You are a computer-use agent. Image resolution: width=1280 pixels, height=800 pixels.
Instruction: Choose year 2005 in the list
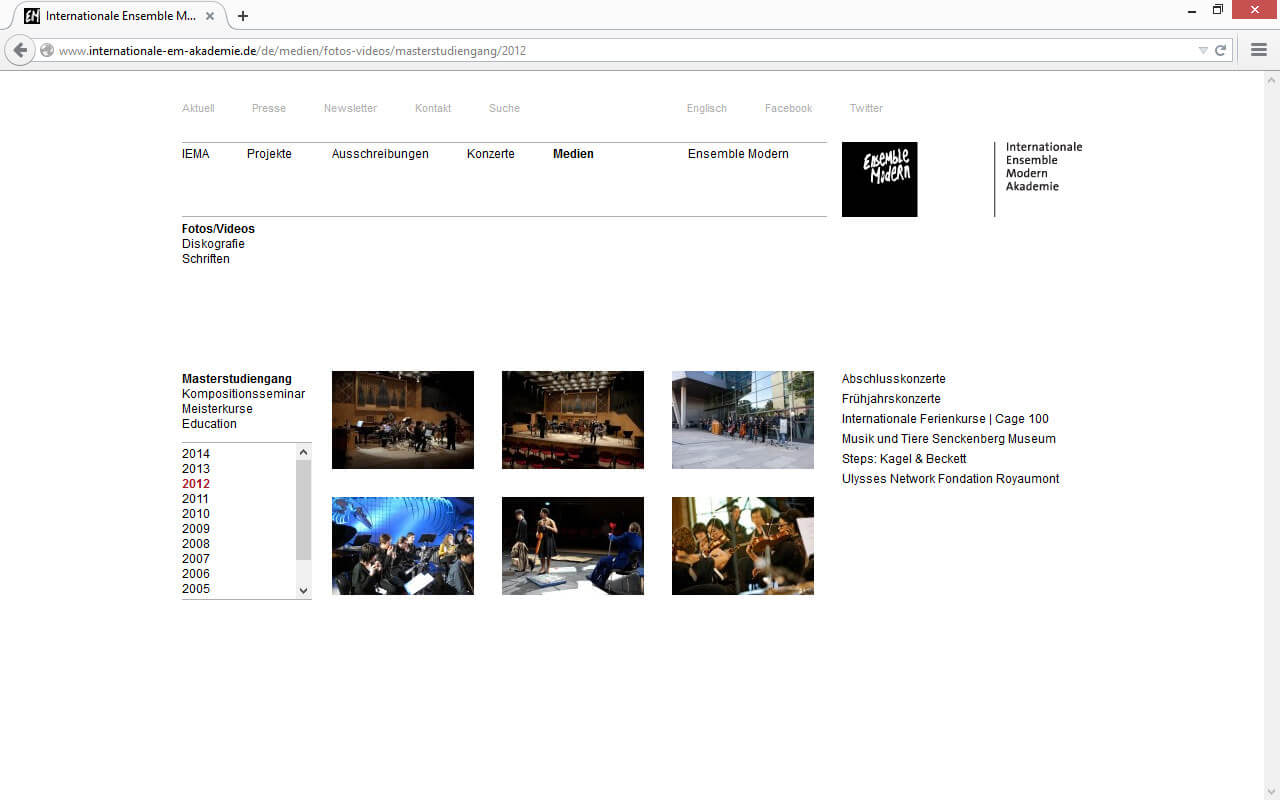pos(196,589)
